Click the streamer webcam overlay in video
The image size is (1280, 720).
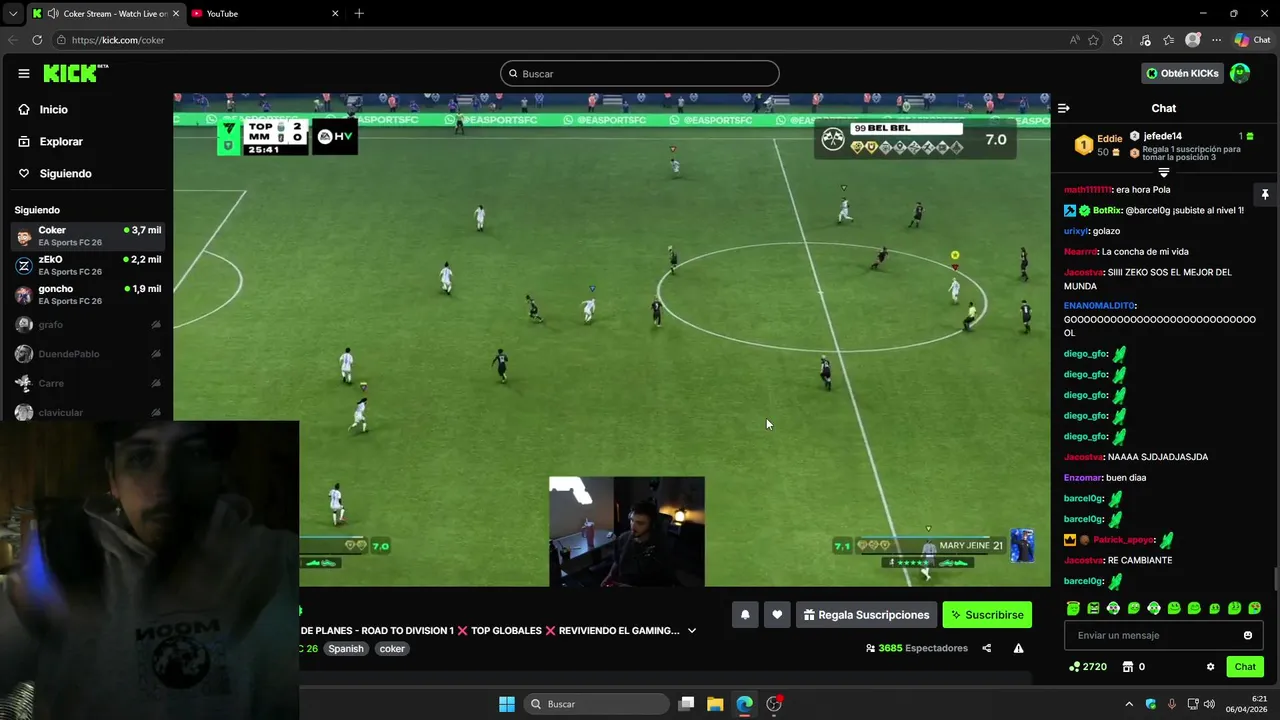coord(627,531)
